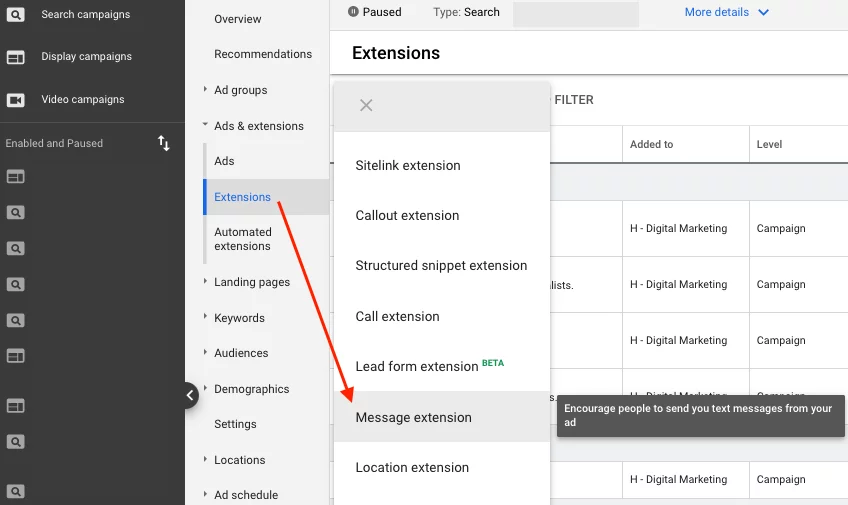The image size is (848, 505).
Task: Open the Settings nav item
Action: coord(235,424)
